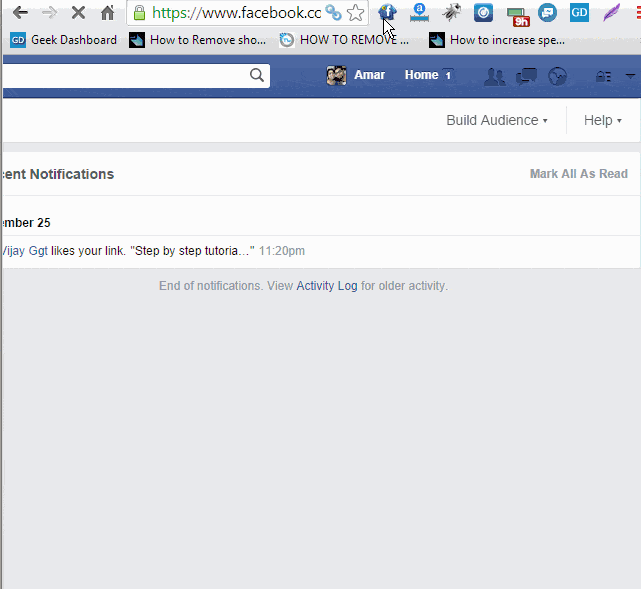Expand Help dropdown menu
The image size is (641, 589).
[x=603, y=120]
